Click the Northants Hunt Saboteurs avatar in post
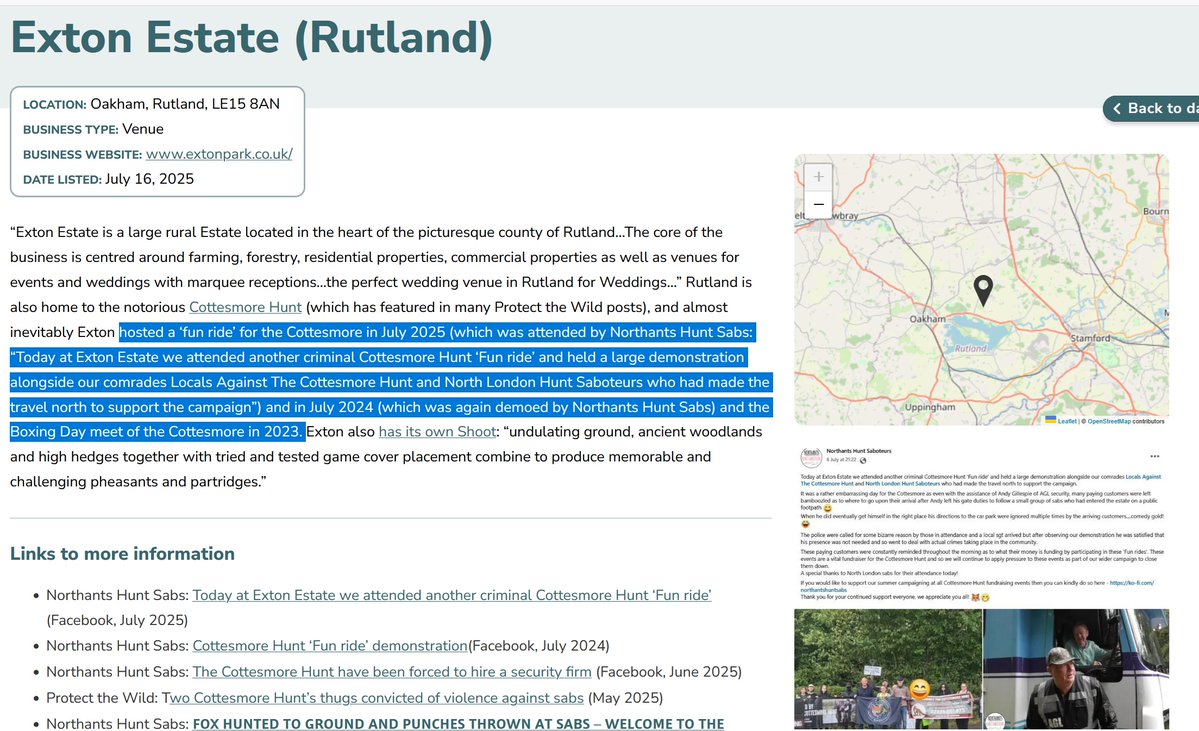This screenshot has width=1199, height=731. (x=811, y=457)
